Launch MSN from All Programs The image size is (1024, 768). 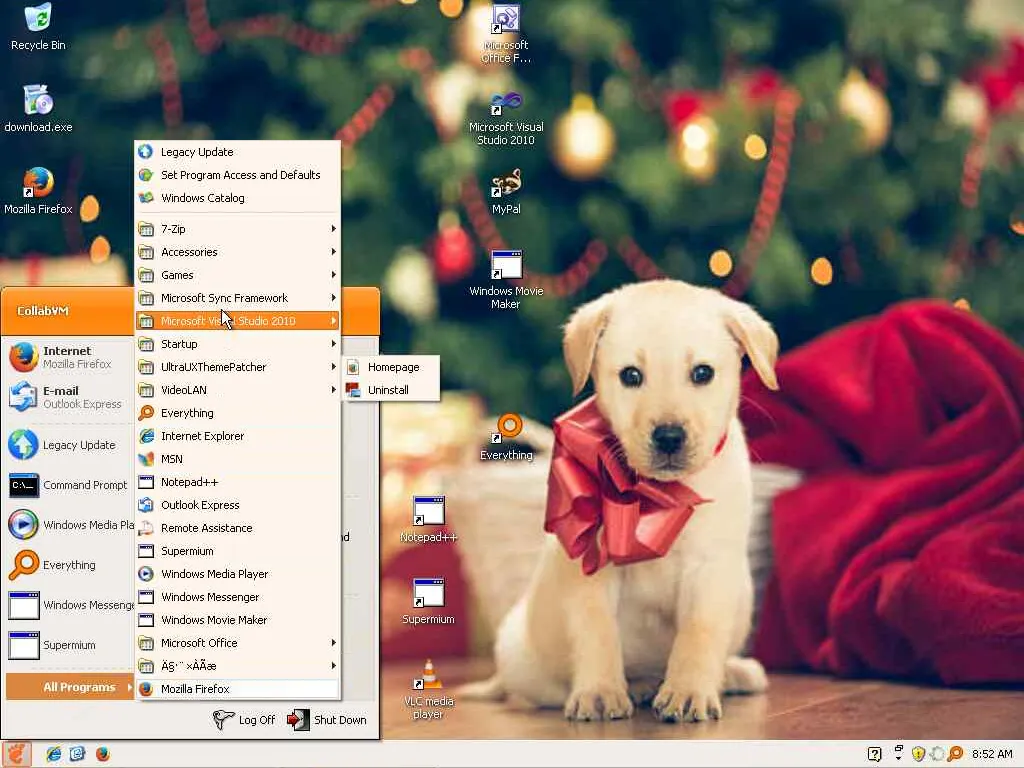(x=238, y=459)
